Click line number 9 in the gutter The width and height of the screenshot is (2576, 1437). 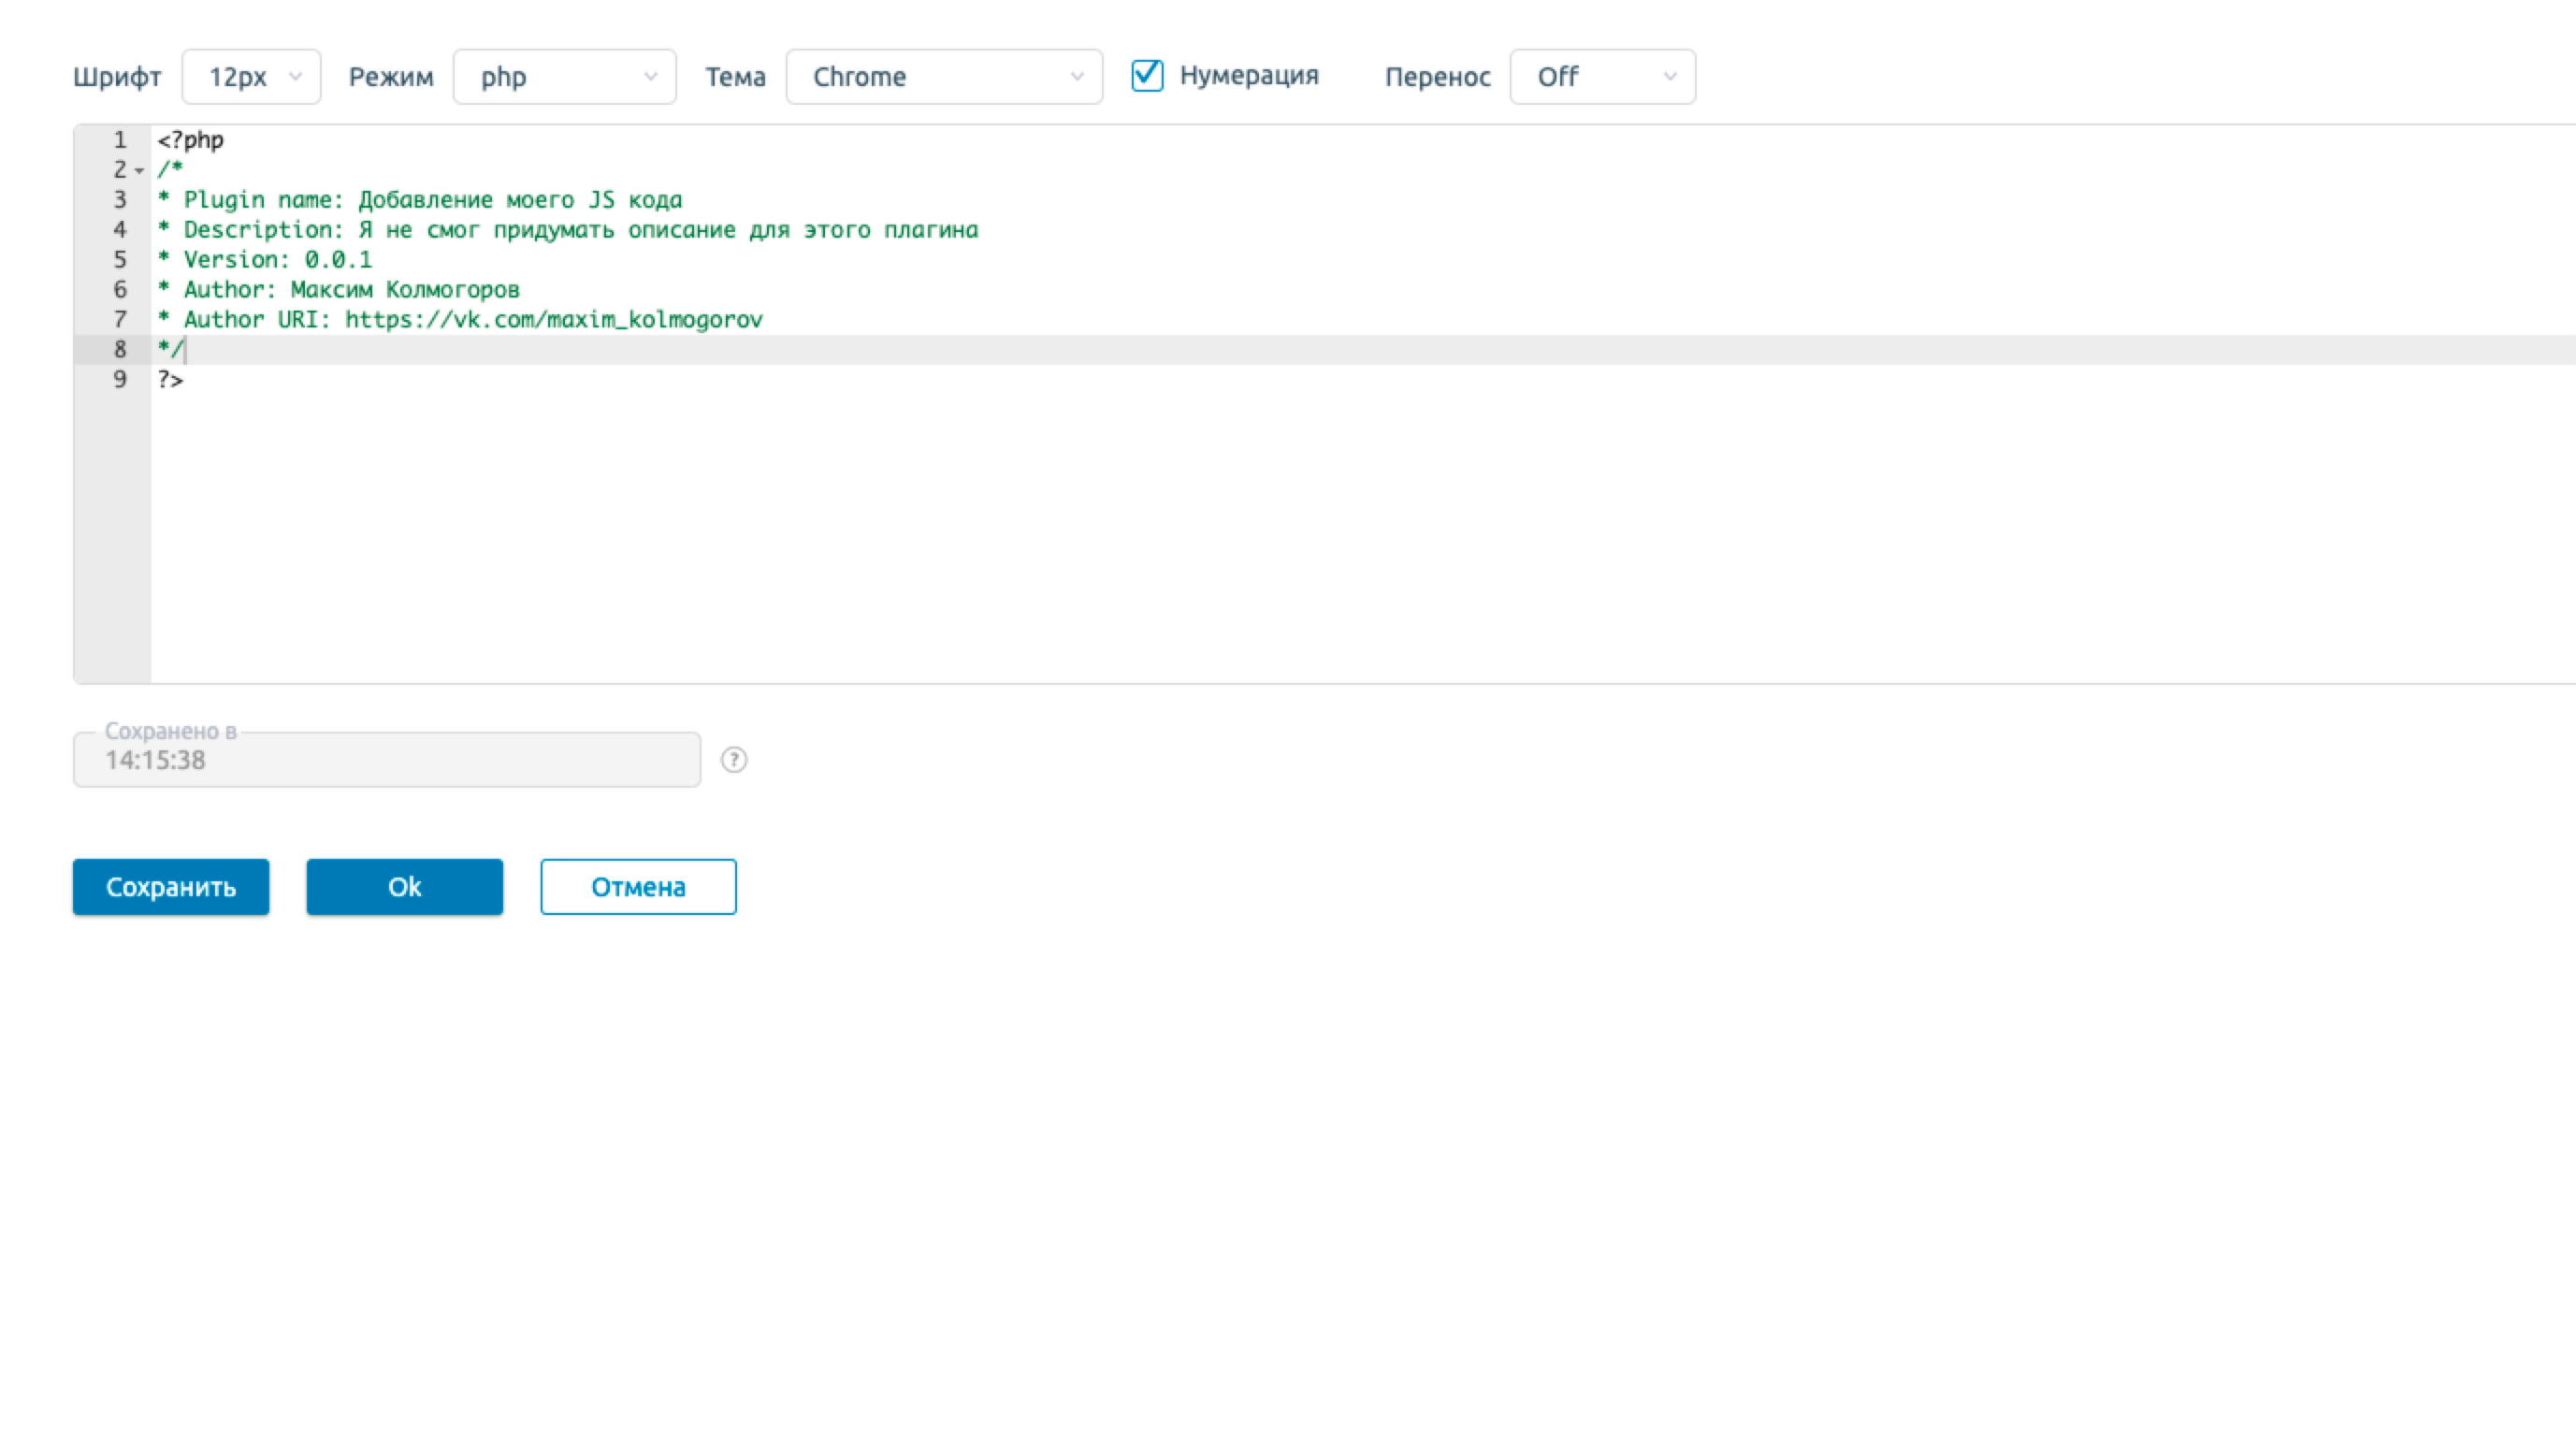pos(120,380)
